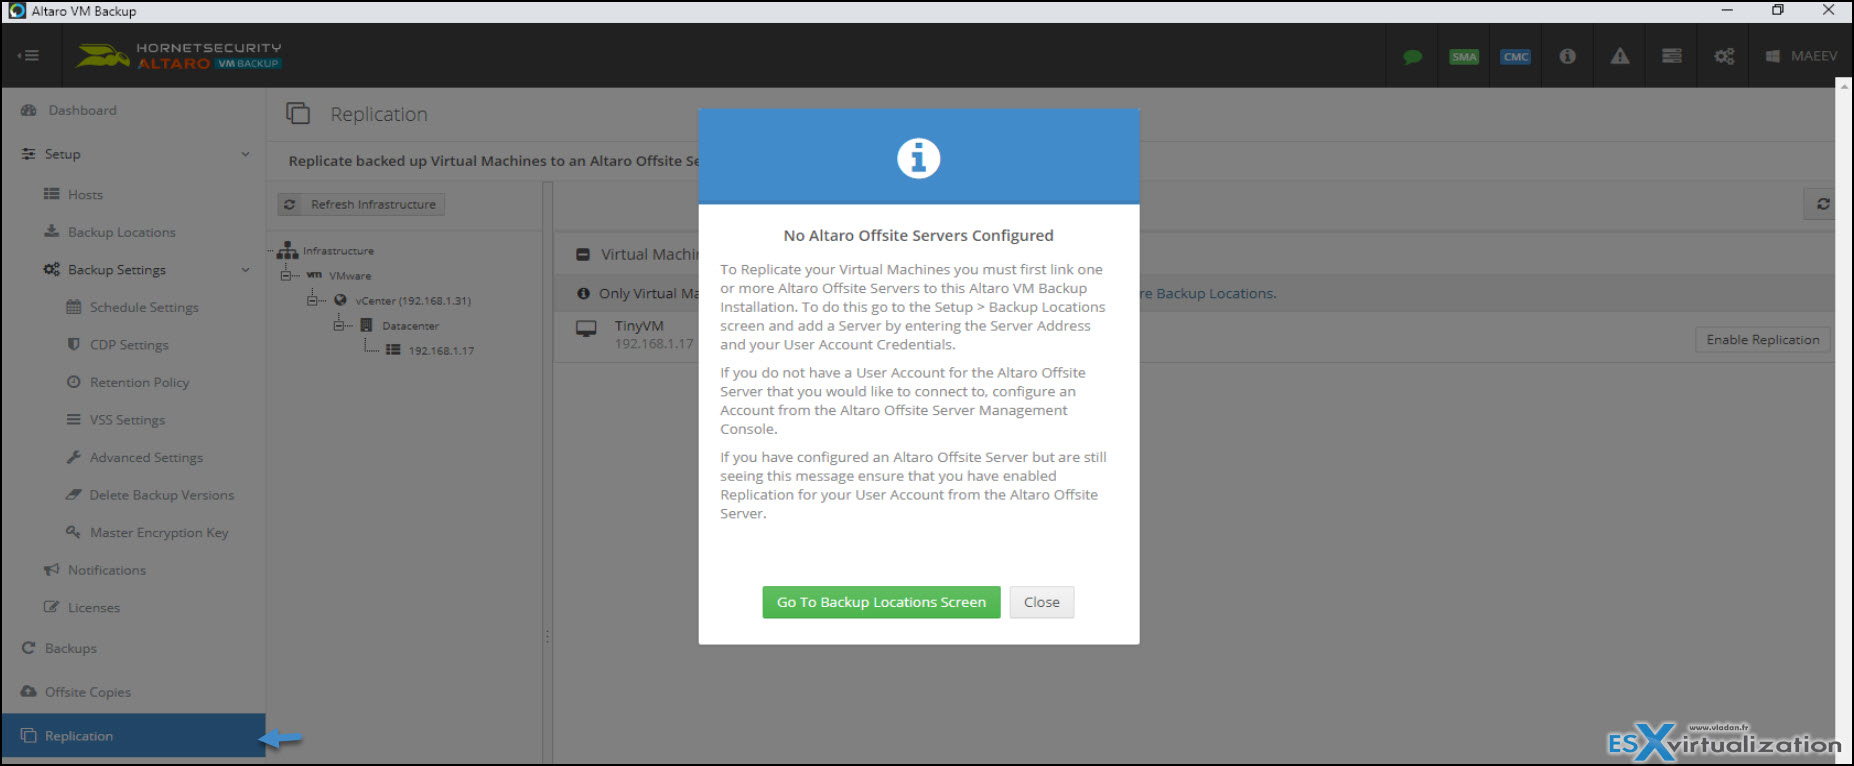The height and width of the screenshot is (766, 1854).
Task: Open Schedule Settings
Action: [x=144, y=307]
